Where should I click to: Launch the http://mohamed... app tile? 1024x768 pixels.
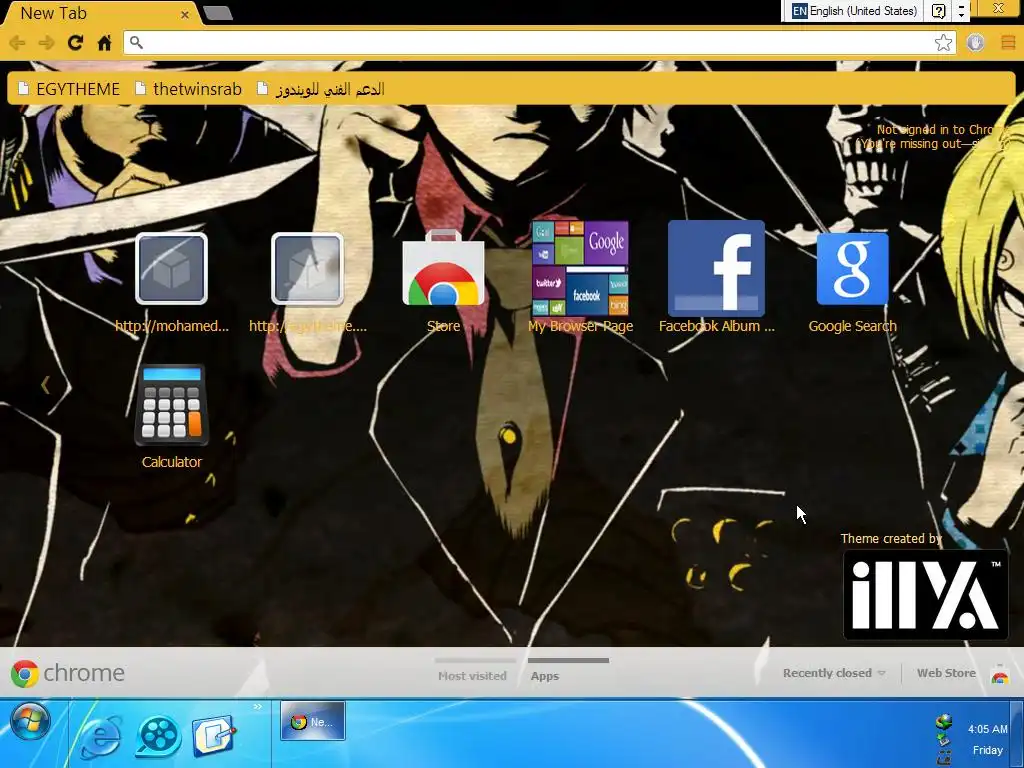(x=172, y=283)
